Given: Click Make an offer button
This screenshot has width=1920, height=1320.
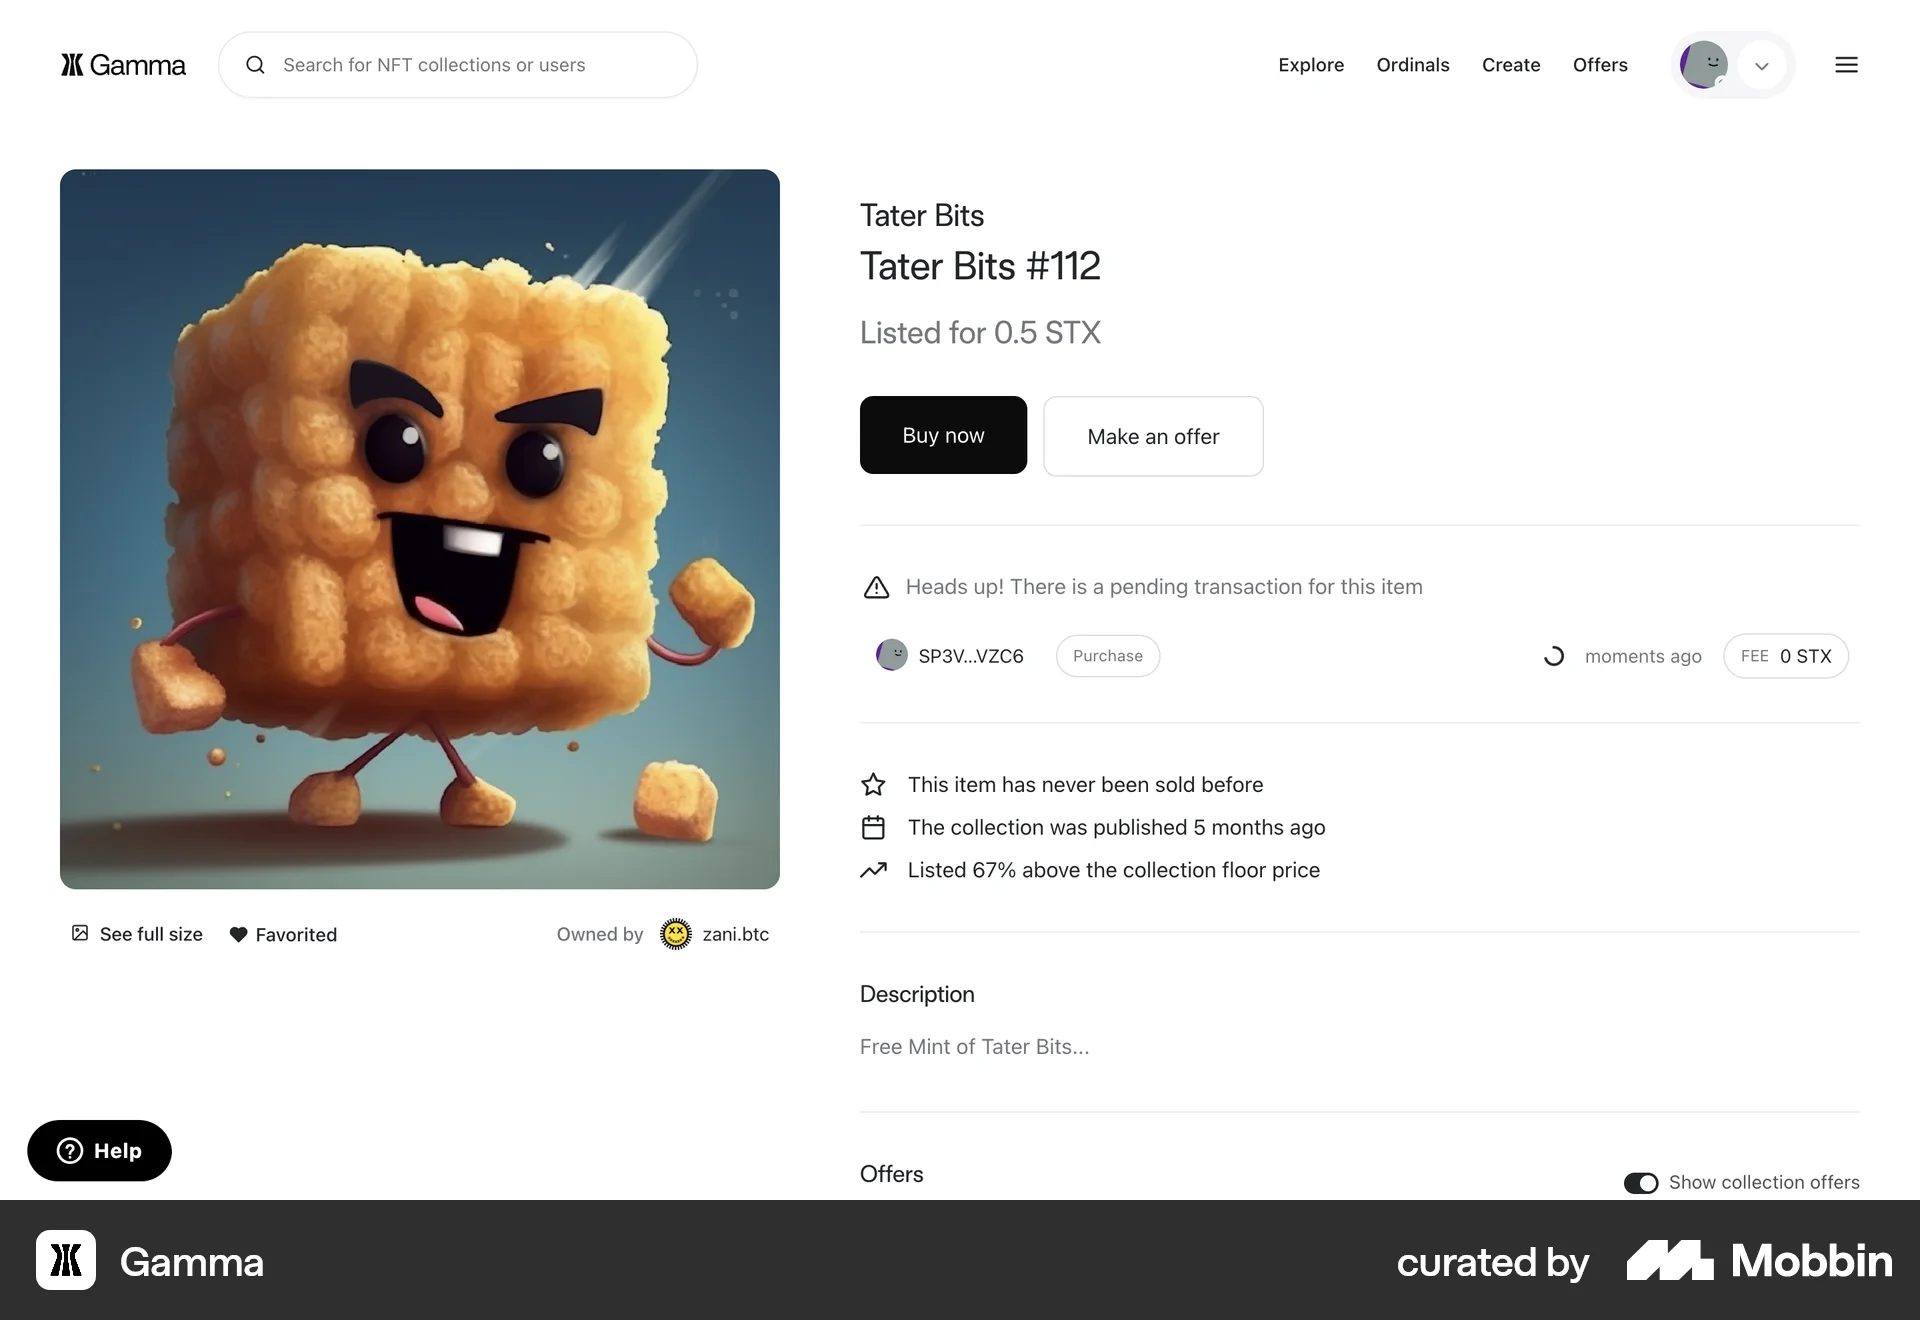Looking at the screenshot, I should (x=1153, y=436).
